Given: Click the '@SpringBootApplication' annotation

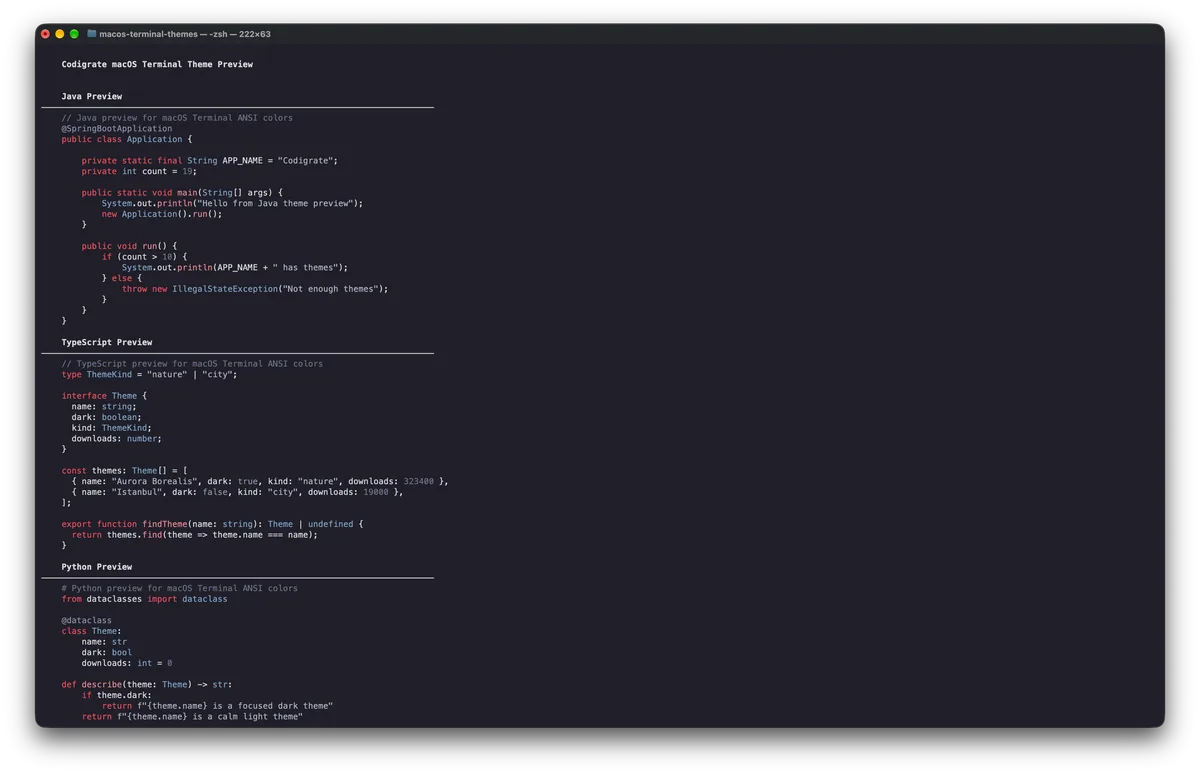Looking at the screenshot, I should pos(117,128).
